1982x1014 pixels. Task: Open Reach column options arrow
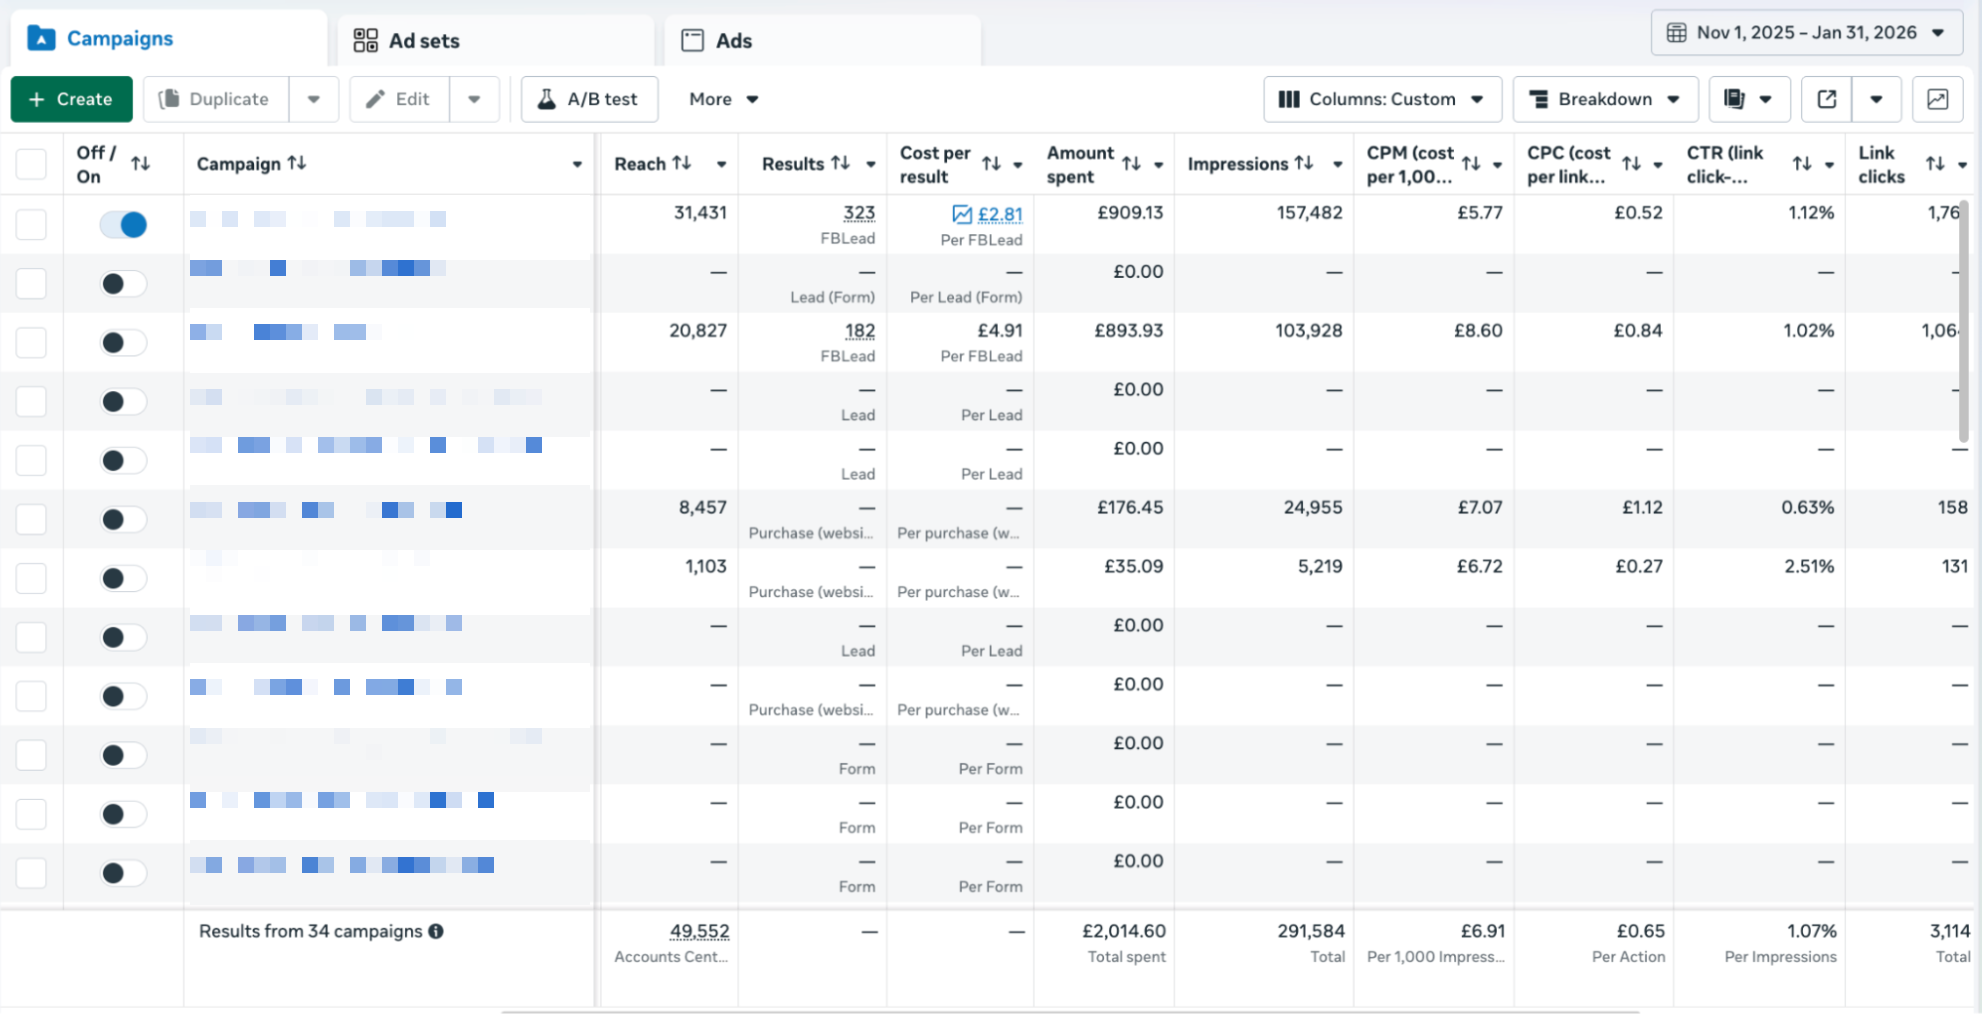721,164
